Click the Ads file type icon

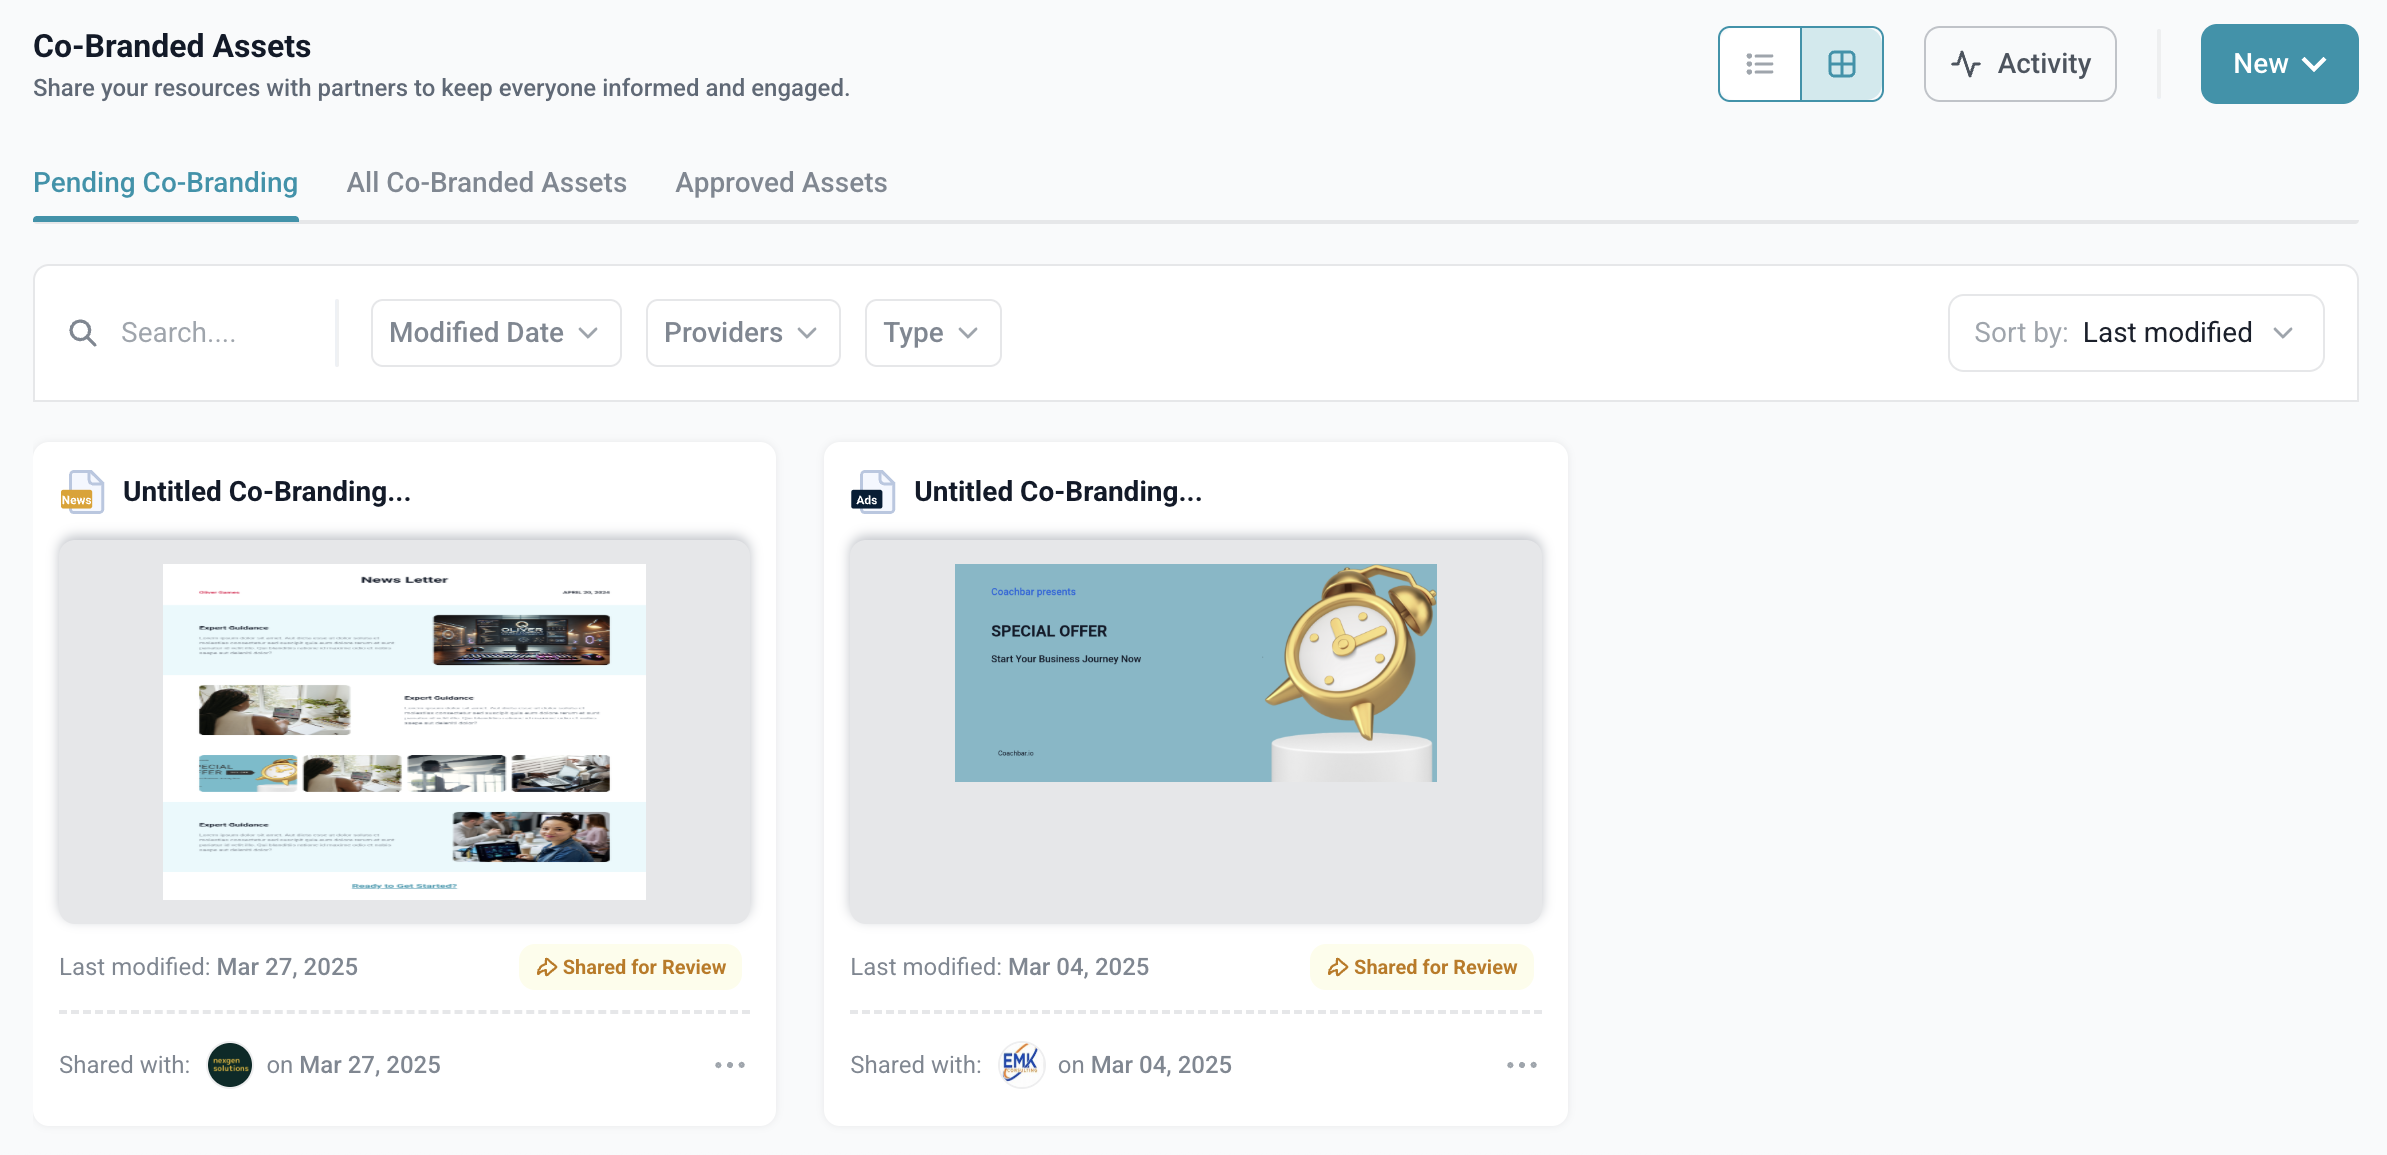872,492
